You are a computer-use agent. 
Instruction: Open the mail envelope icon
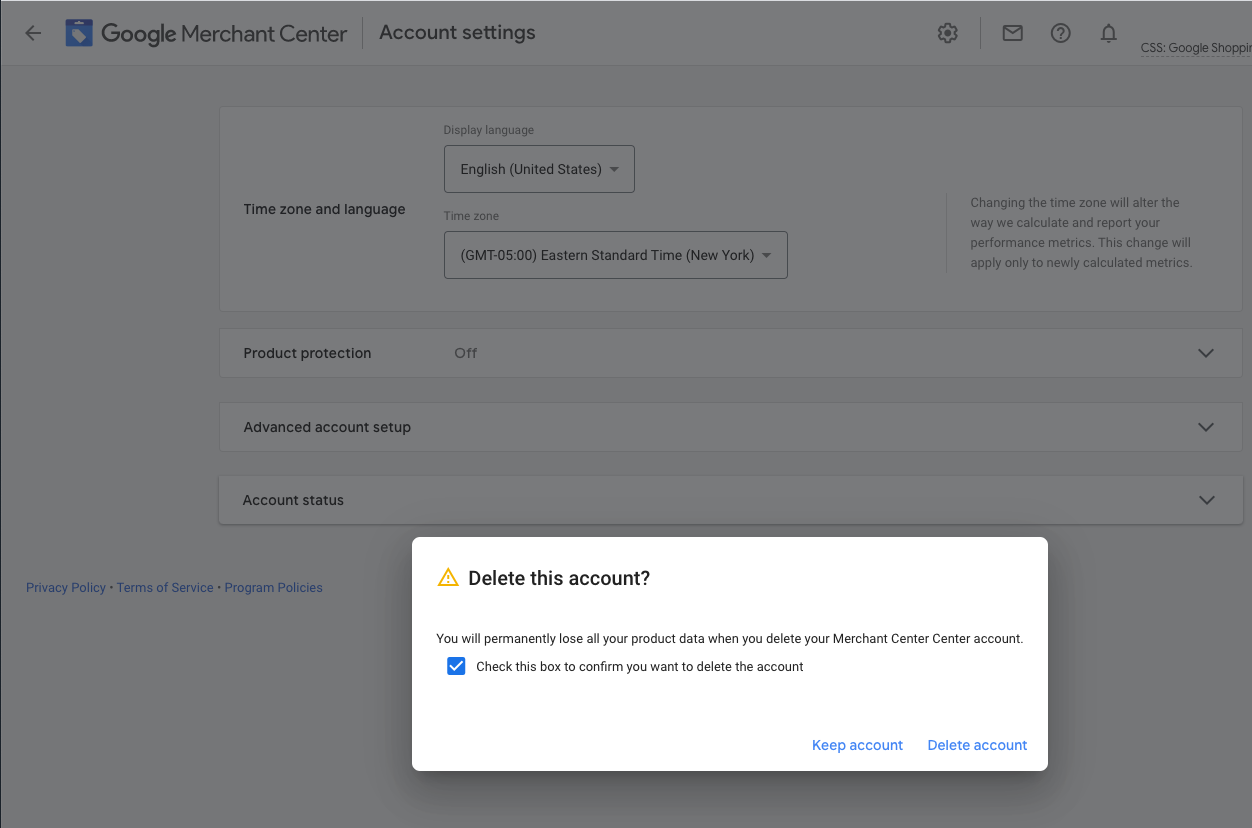pos(1012,33)
